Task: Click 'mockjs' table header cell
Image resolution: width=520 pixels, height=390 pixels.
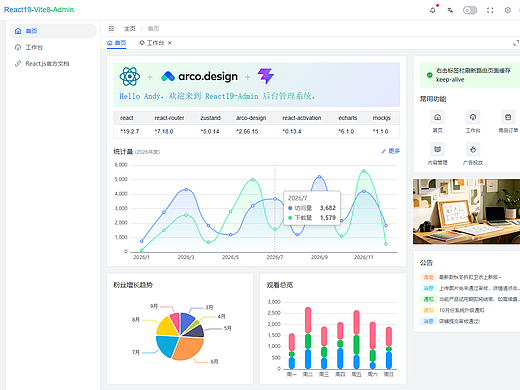Action: point(381,118)
